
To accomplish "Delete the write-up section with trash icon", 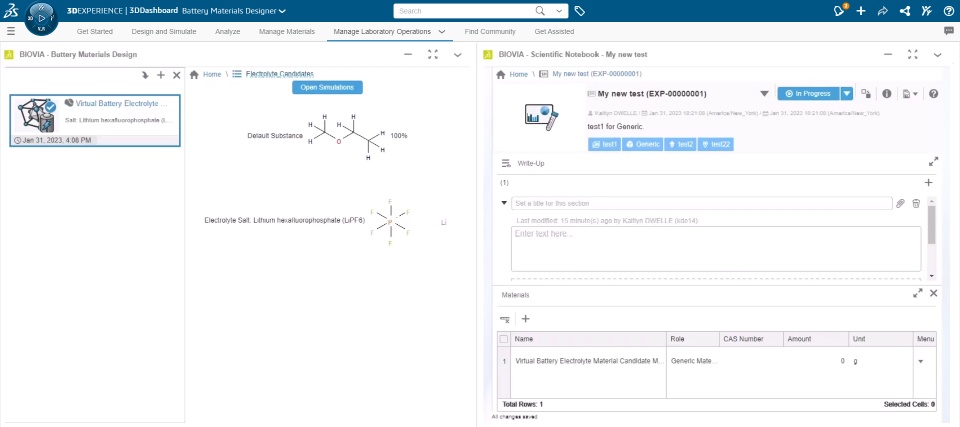I will click(x=916, y=203).
